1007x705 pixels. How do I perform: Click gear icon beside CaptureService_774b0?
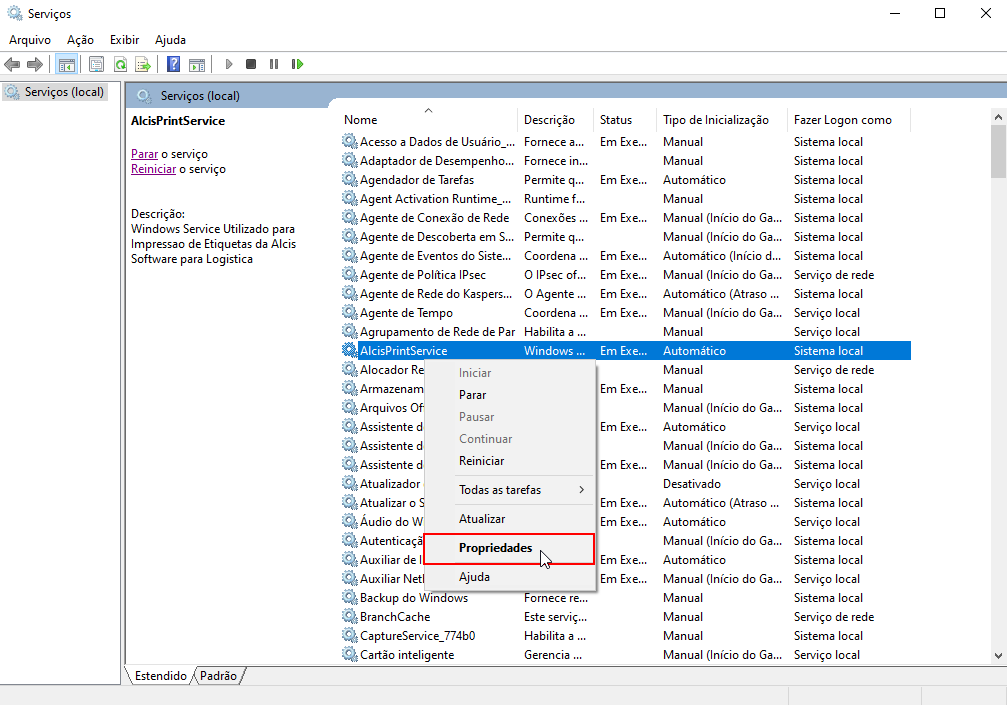349,636
